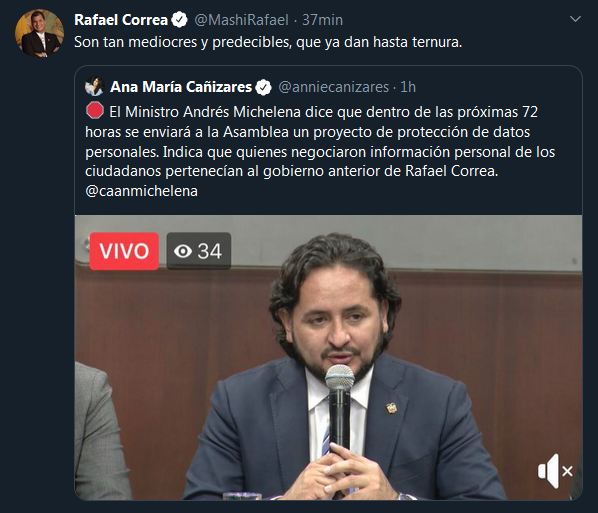Play the live video of the minister

pyautogui.click(x=328, y=357)
